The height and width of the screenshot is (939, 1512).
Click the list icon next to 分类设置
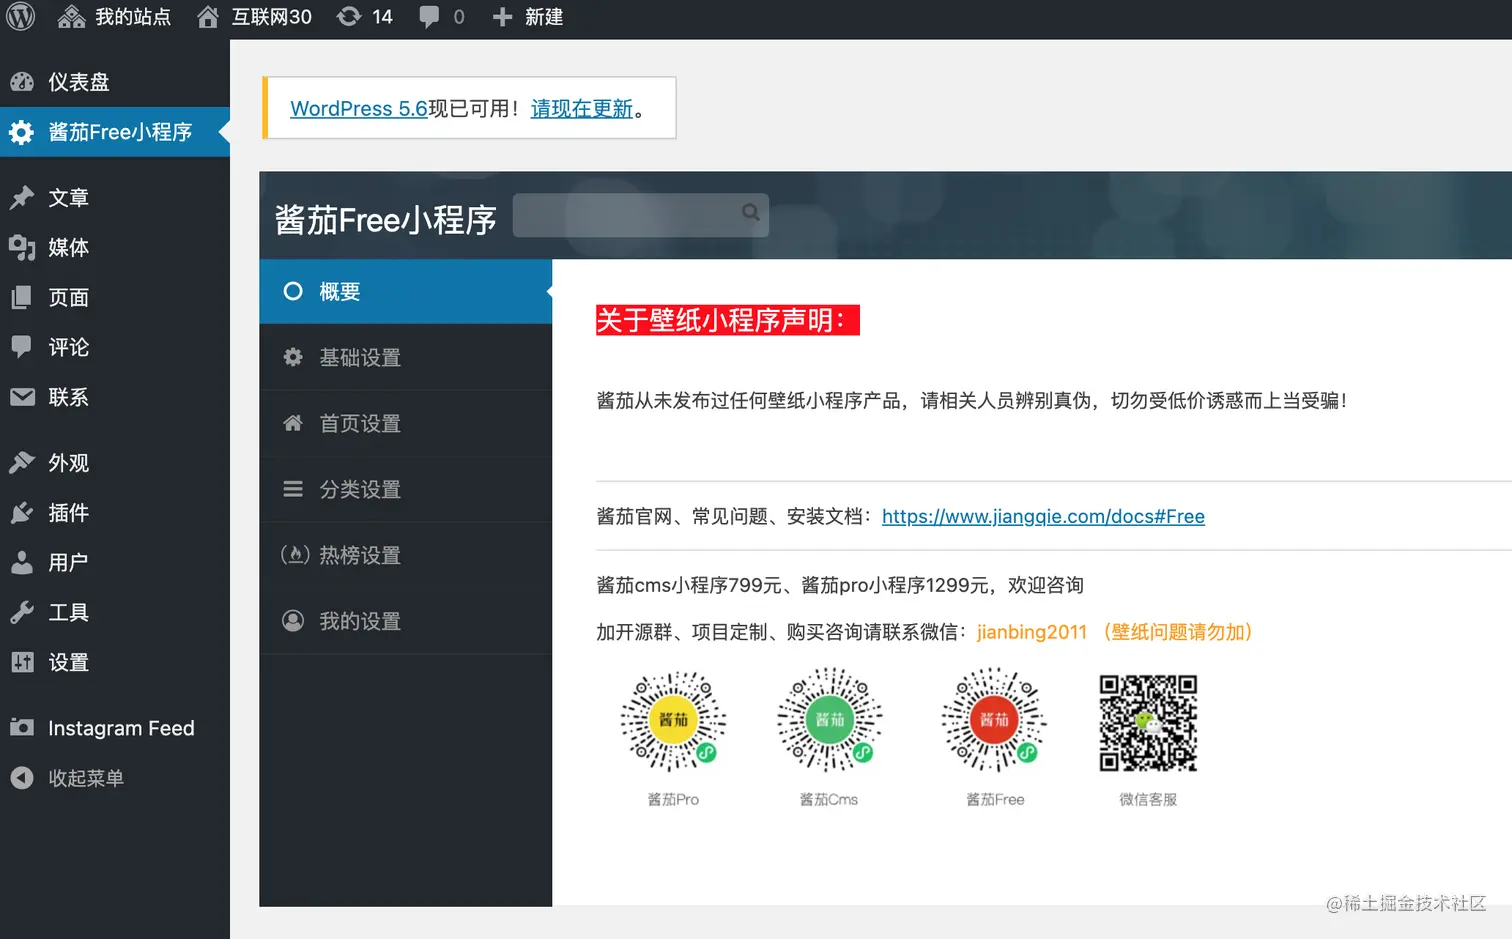(293, 489)
